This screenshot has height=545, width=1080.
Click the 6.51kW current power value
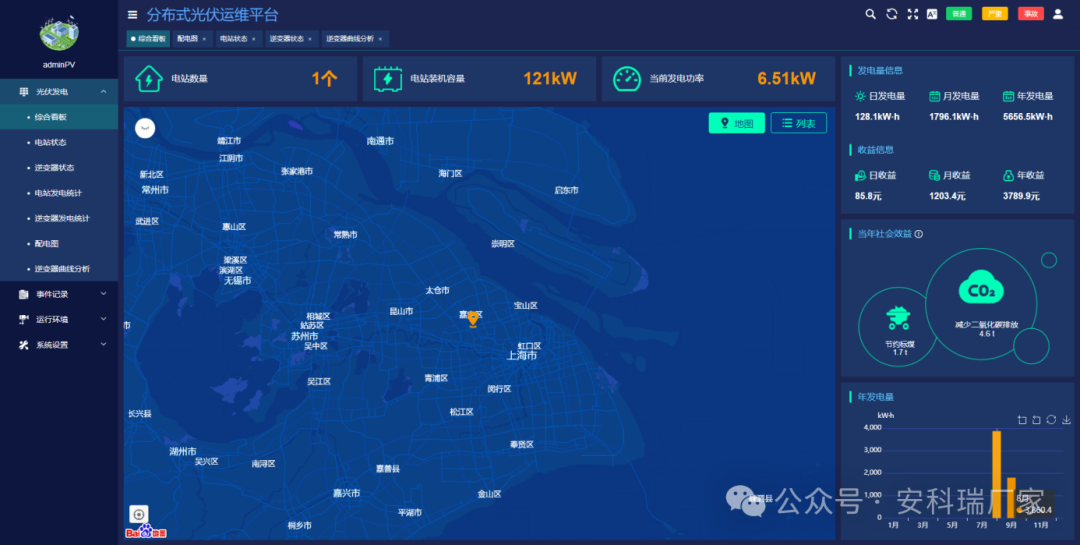787,79
